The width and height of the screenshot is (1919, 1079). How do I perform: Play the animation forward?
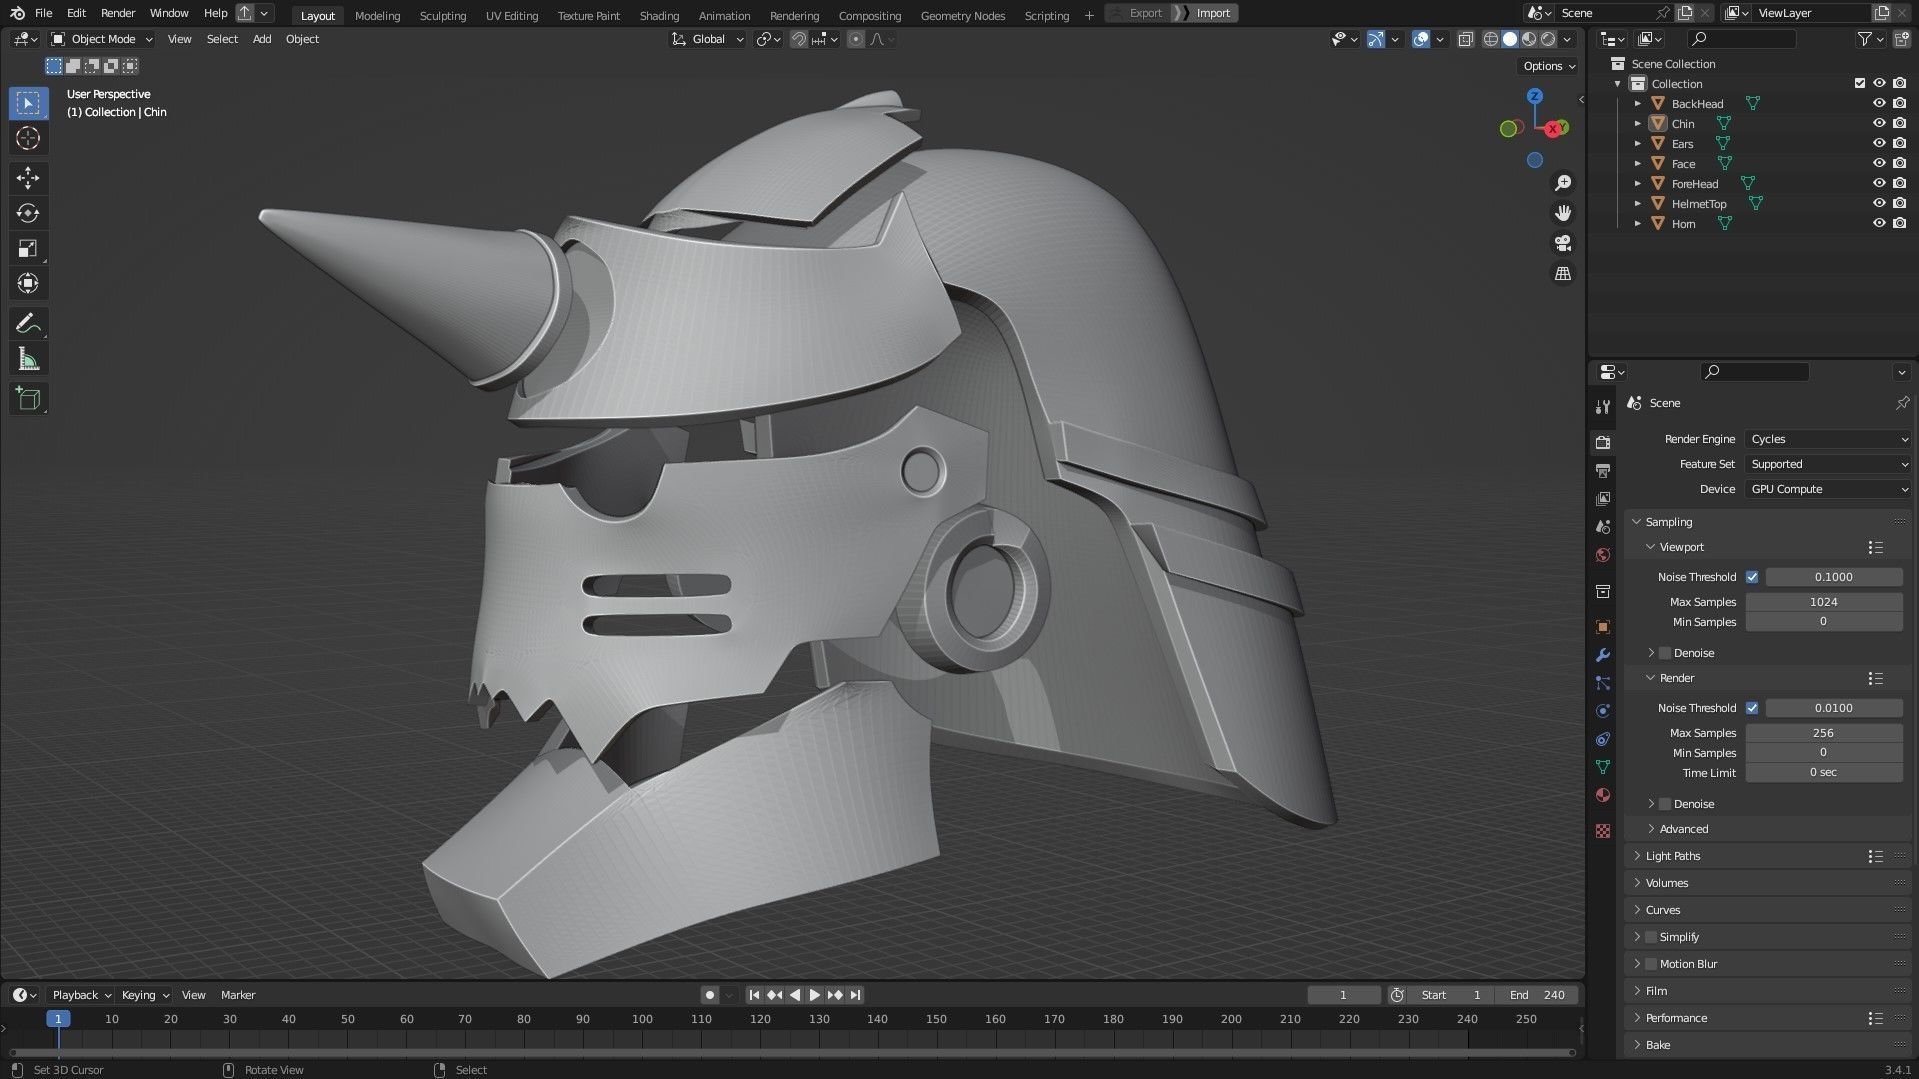click(814, 995)
